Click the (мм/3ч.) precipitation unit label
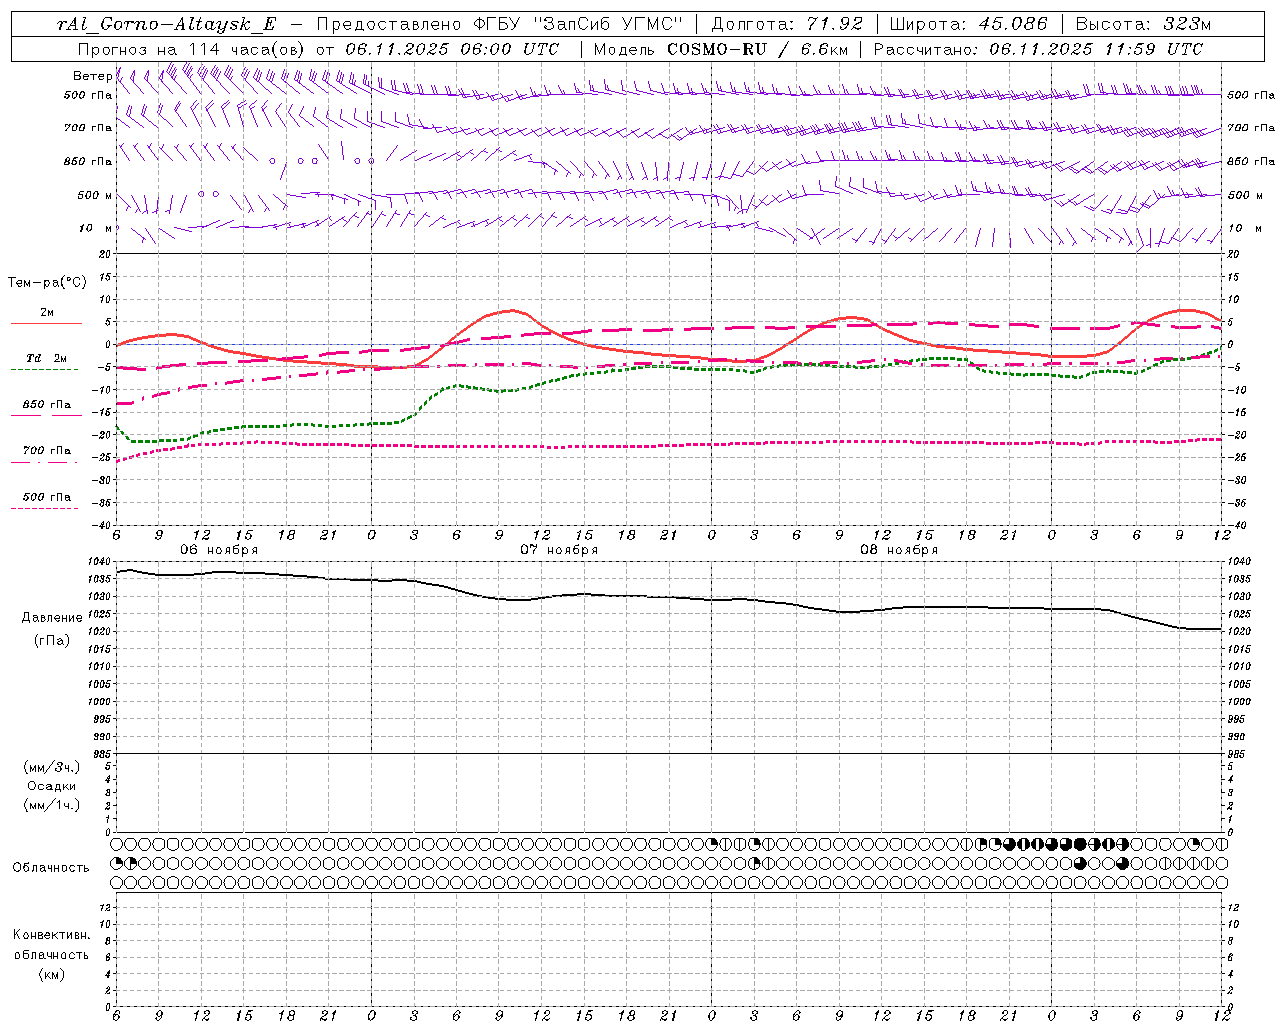 (52, 767)
